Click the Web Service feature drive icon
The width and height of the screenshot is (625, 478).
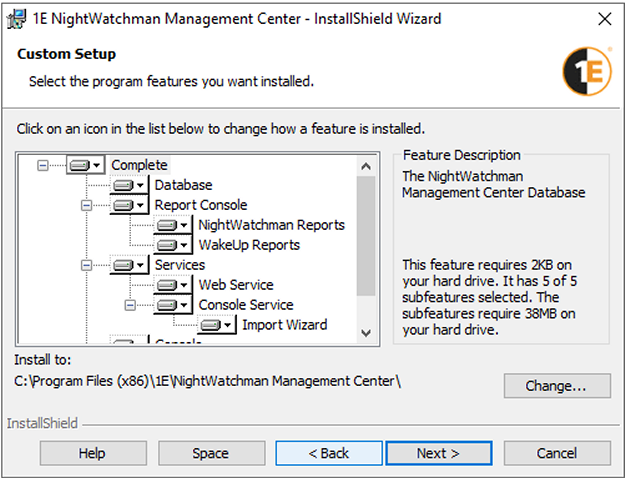tap(172, 285)
